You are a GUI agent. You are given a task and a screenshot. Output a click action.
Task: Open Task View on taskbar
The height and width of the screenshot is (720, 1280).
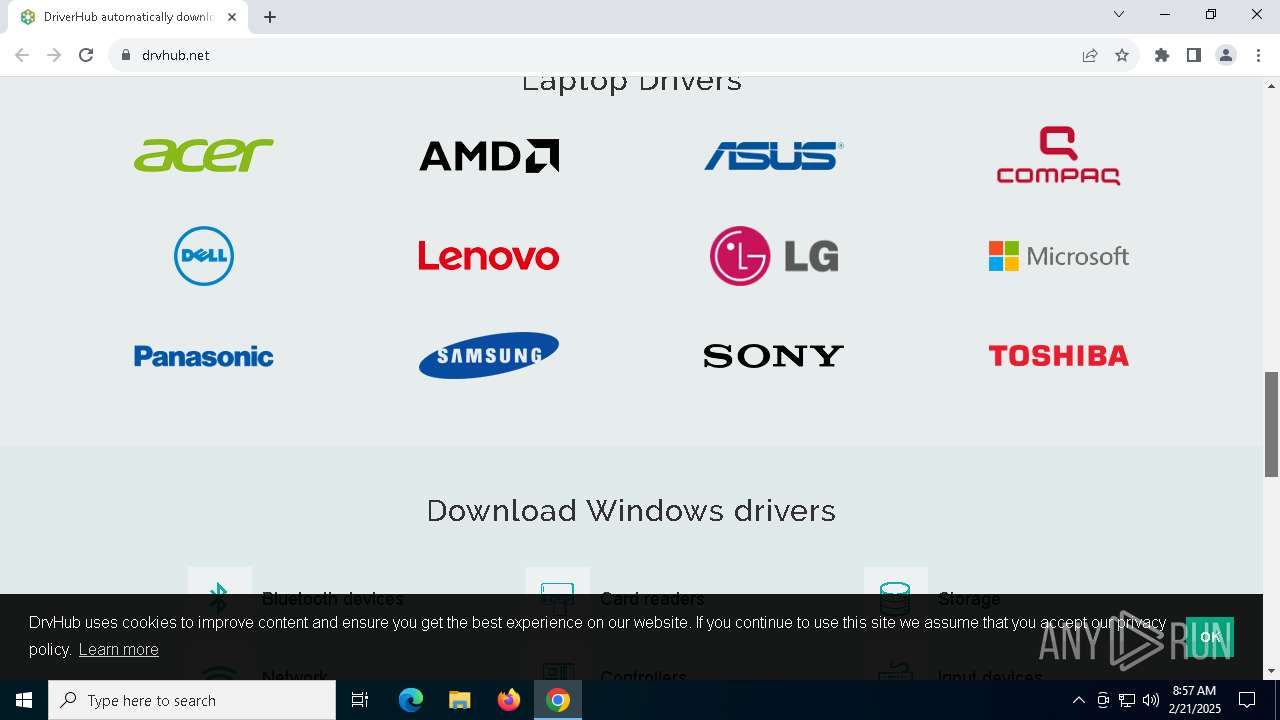(360, 700)
